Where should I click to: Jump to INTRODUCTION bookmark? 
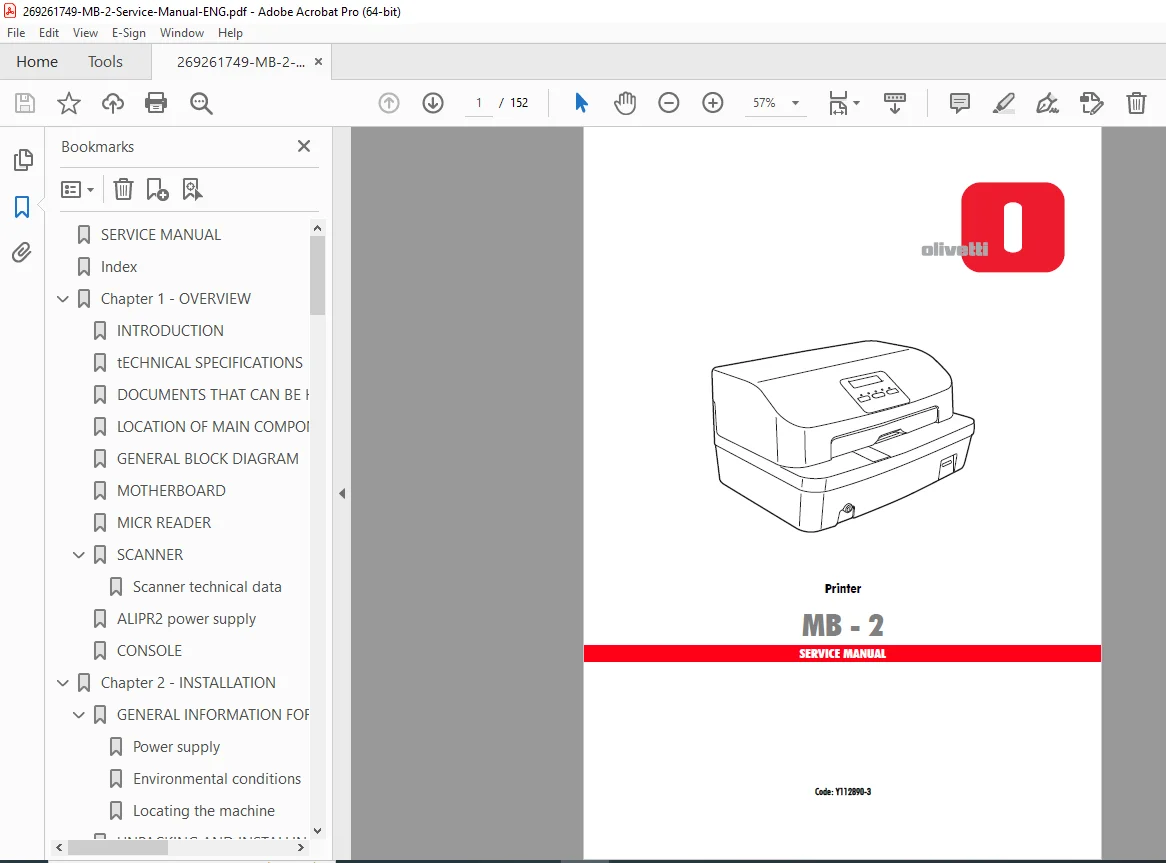click(x=170, y=331)
